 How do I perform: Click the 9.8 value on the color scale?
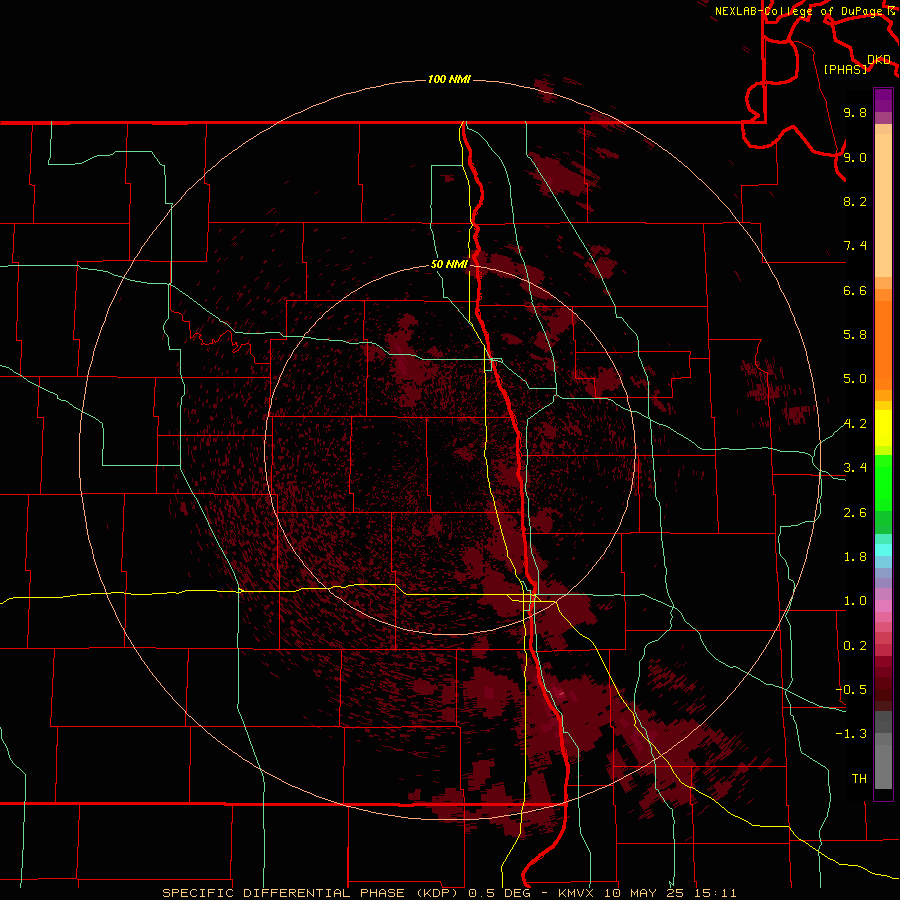coord(855,112)
